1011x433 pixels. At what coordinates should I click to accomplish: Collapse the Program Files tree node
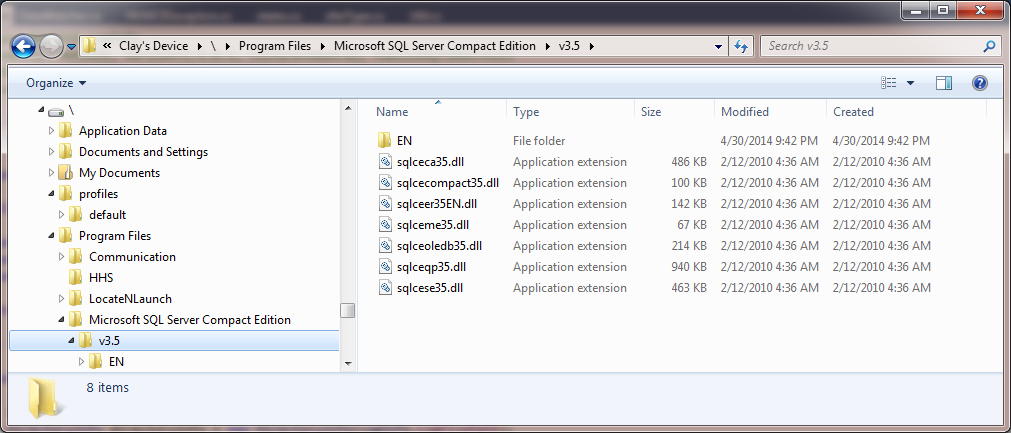click(x=52, y=236)
